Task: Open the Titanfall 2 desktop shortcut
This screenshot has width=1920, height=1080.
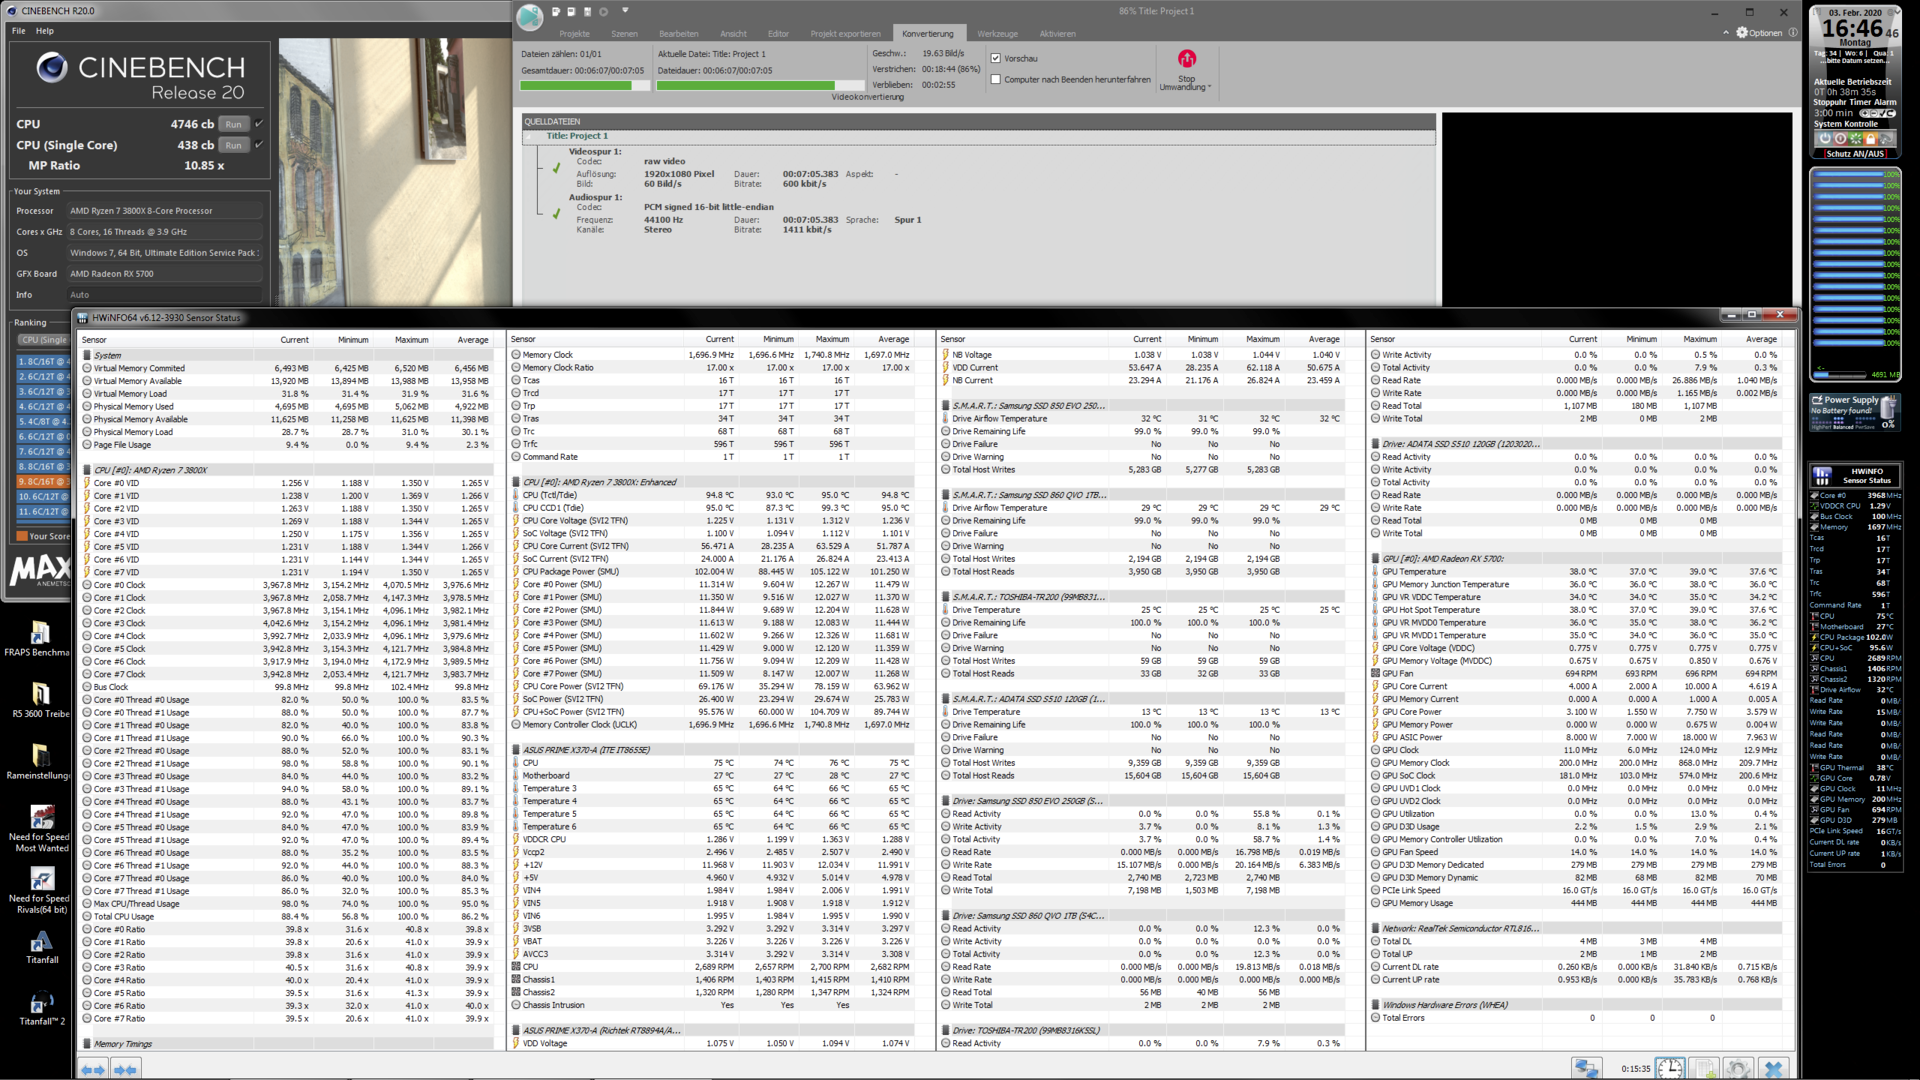Action: tap(42, 1008)
